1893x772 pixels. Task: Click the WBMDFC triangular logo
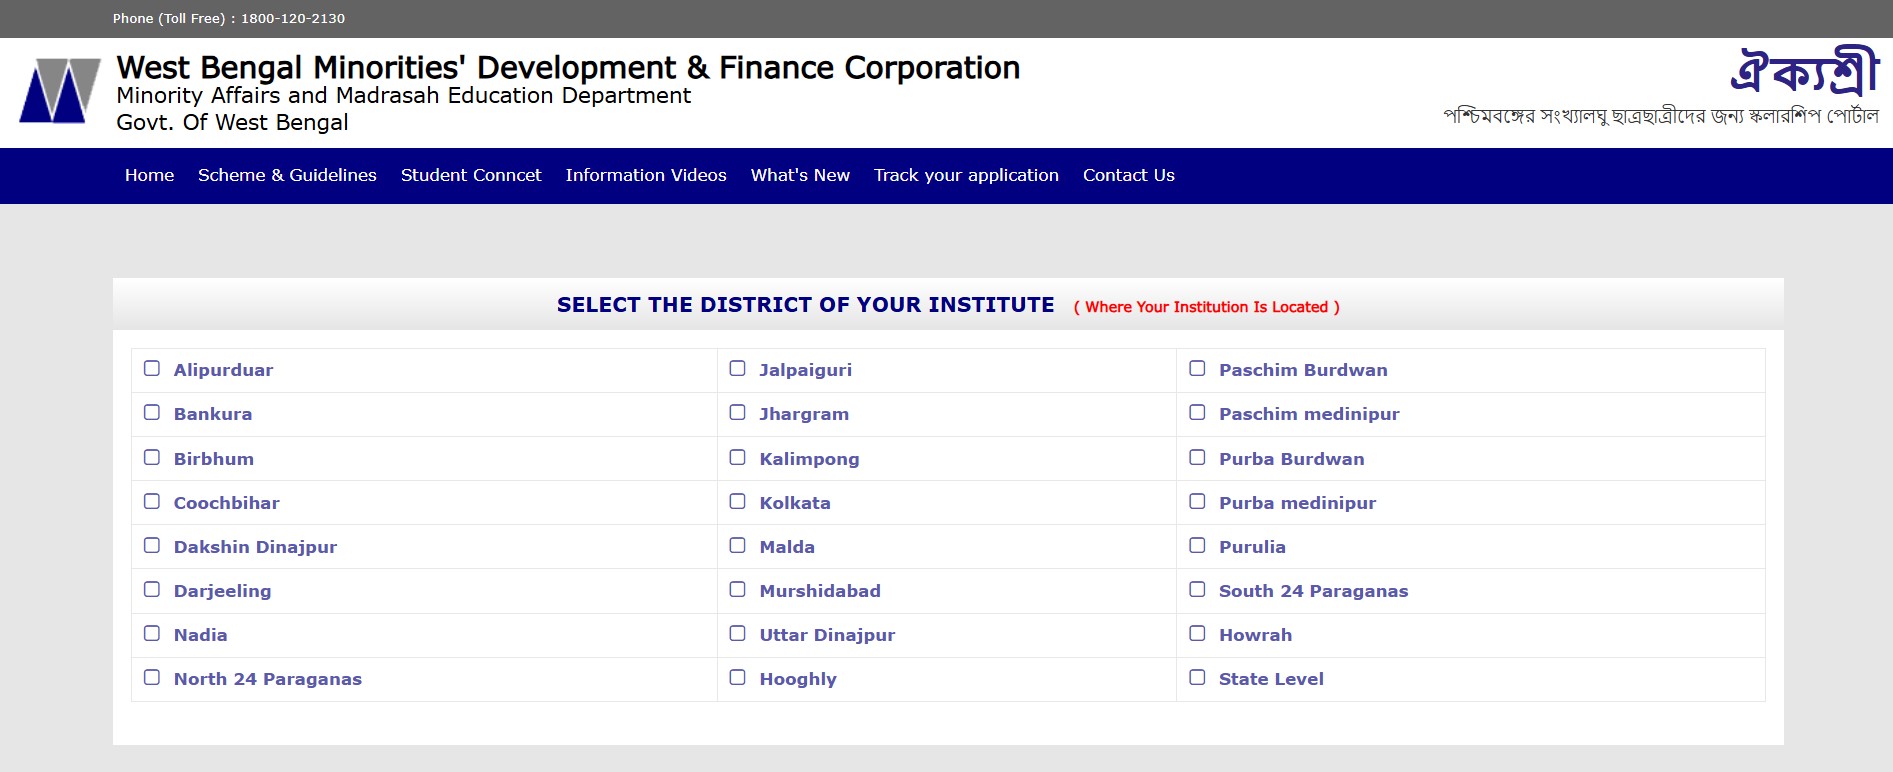(x=60, y=91)
